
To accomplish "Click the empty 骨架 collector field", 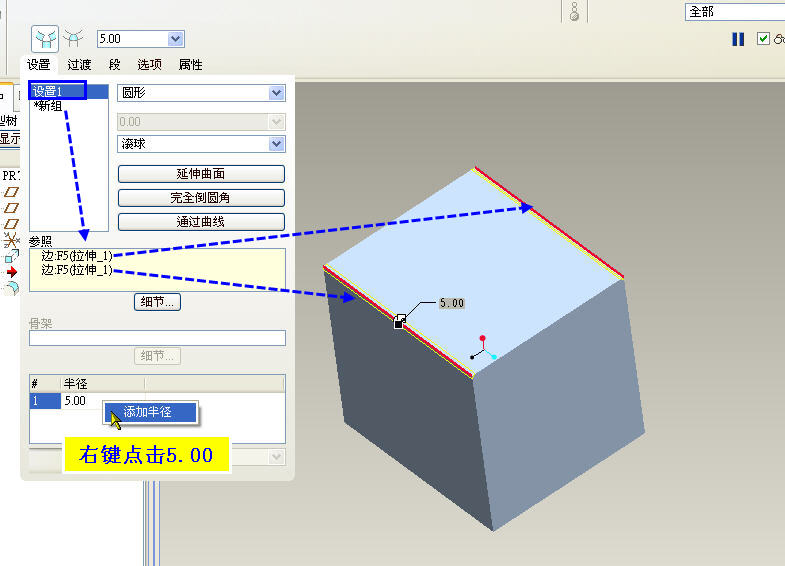I will (x=157, y=338).
